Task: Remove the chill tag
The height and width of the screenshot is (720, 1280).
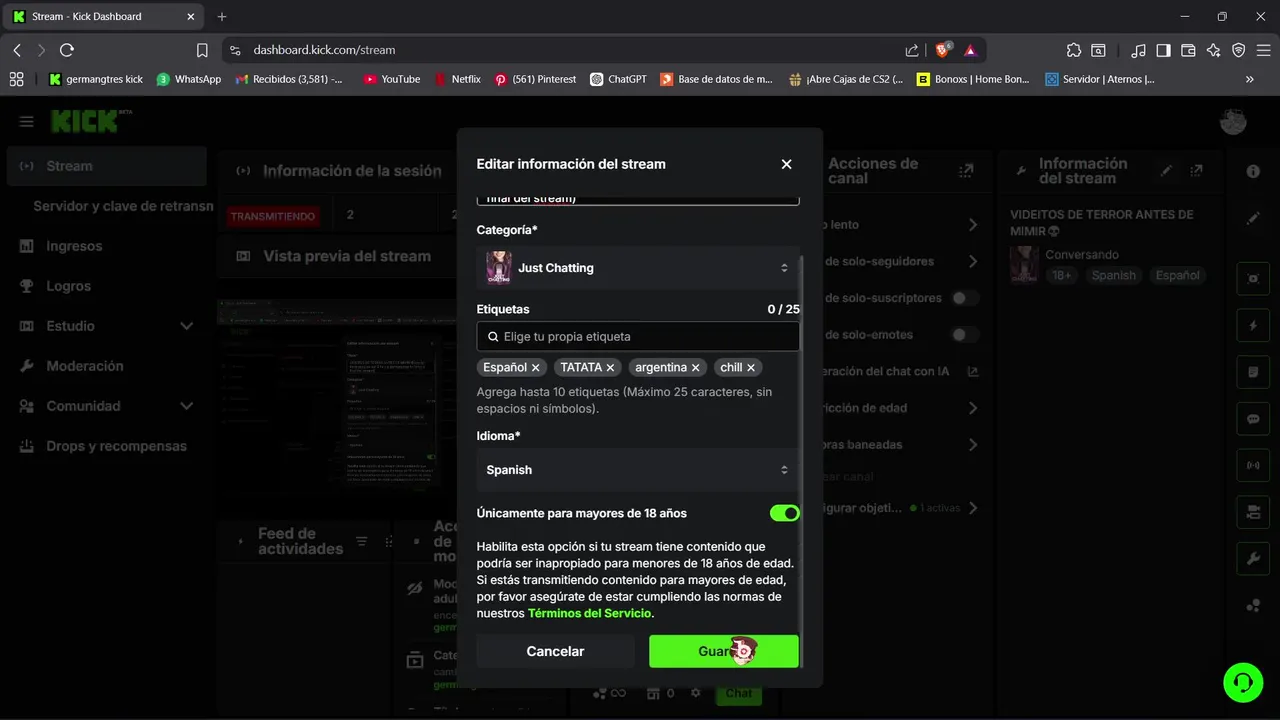Action: [751, 368]
